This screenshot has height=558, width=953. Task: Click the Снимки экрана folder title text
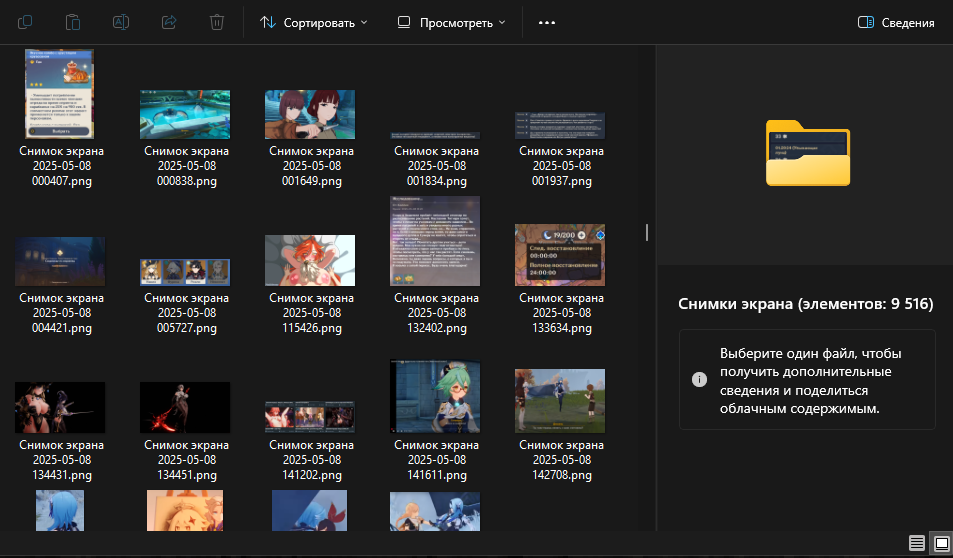click(x=805, y=303)
